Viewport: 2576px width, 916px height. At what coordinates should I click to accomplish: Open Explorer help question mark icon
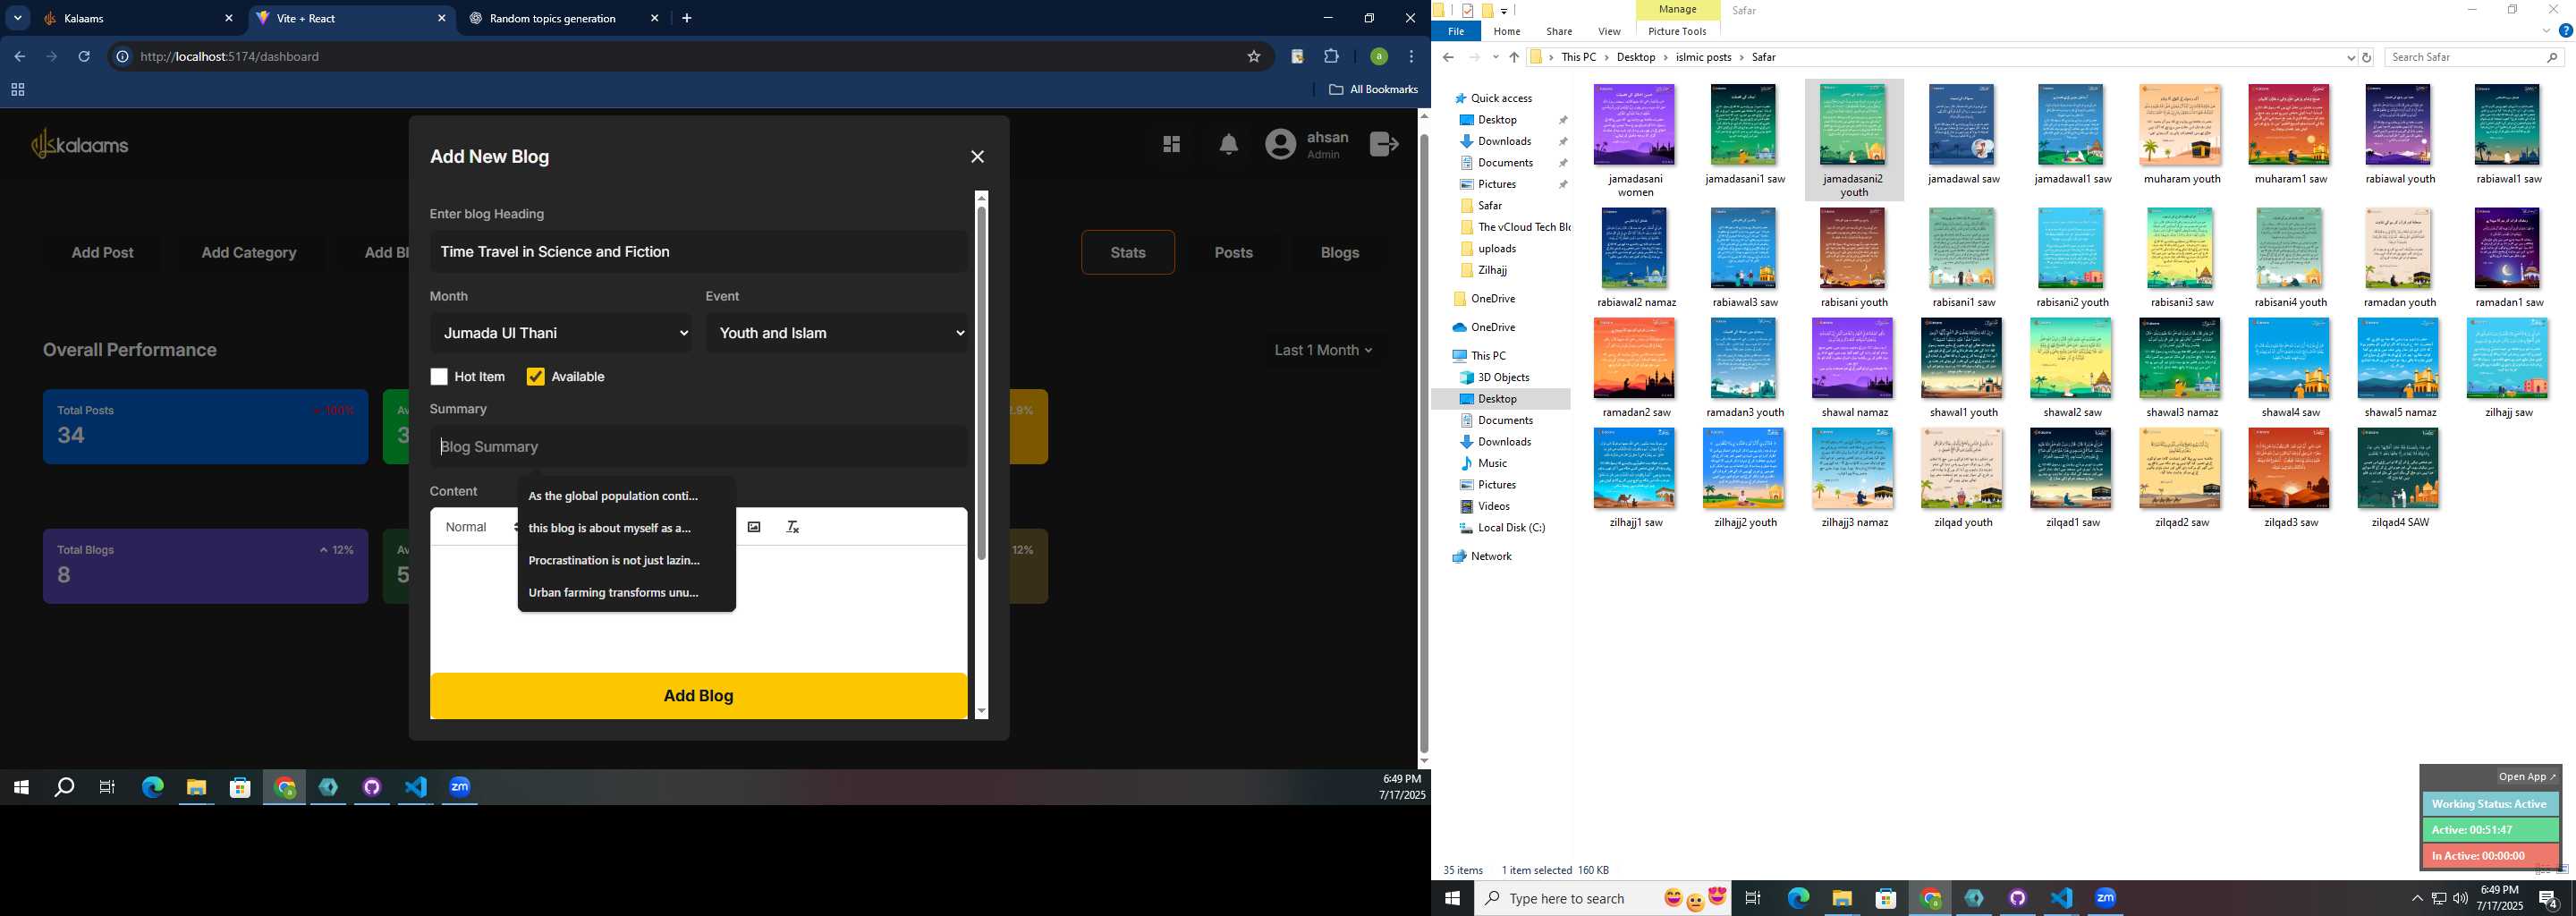click(x=2565, y=31)
